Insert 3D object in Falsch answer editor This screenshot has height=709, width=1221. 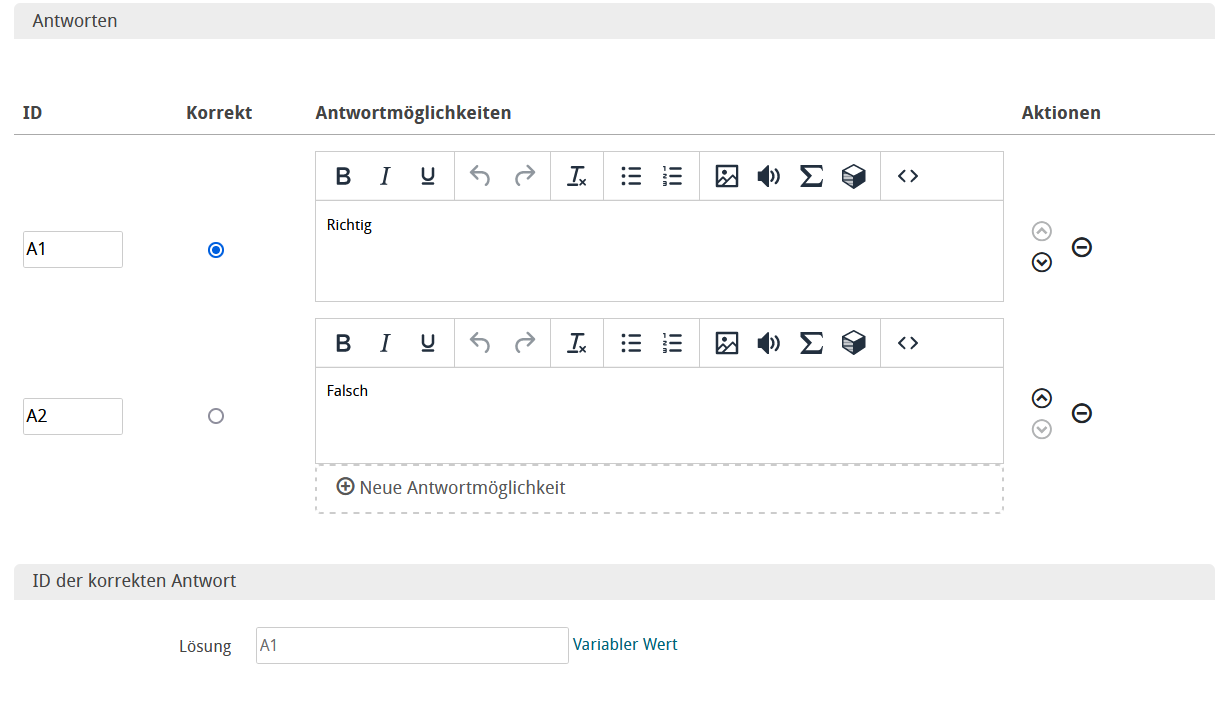[x=853, y=344]
